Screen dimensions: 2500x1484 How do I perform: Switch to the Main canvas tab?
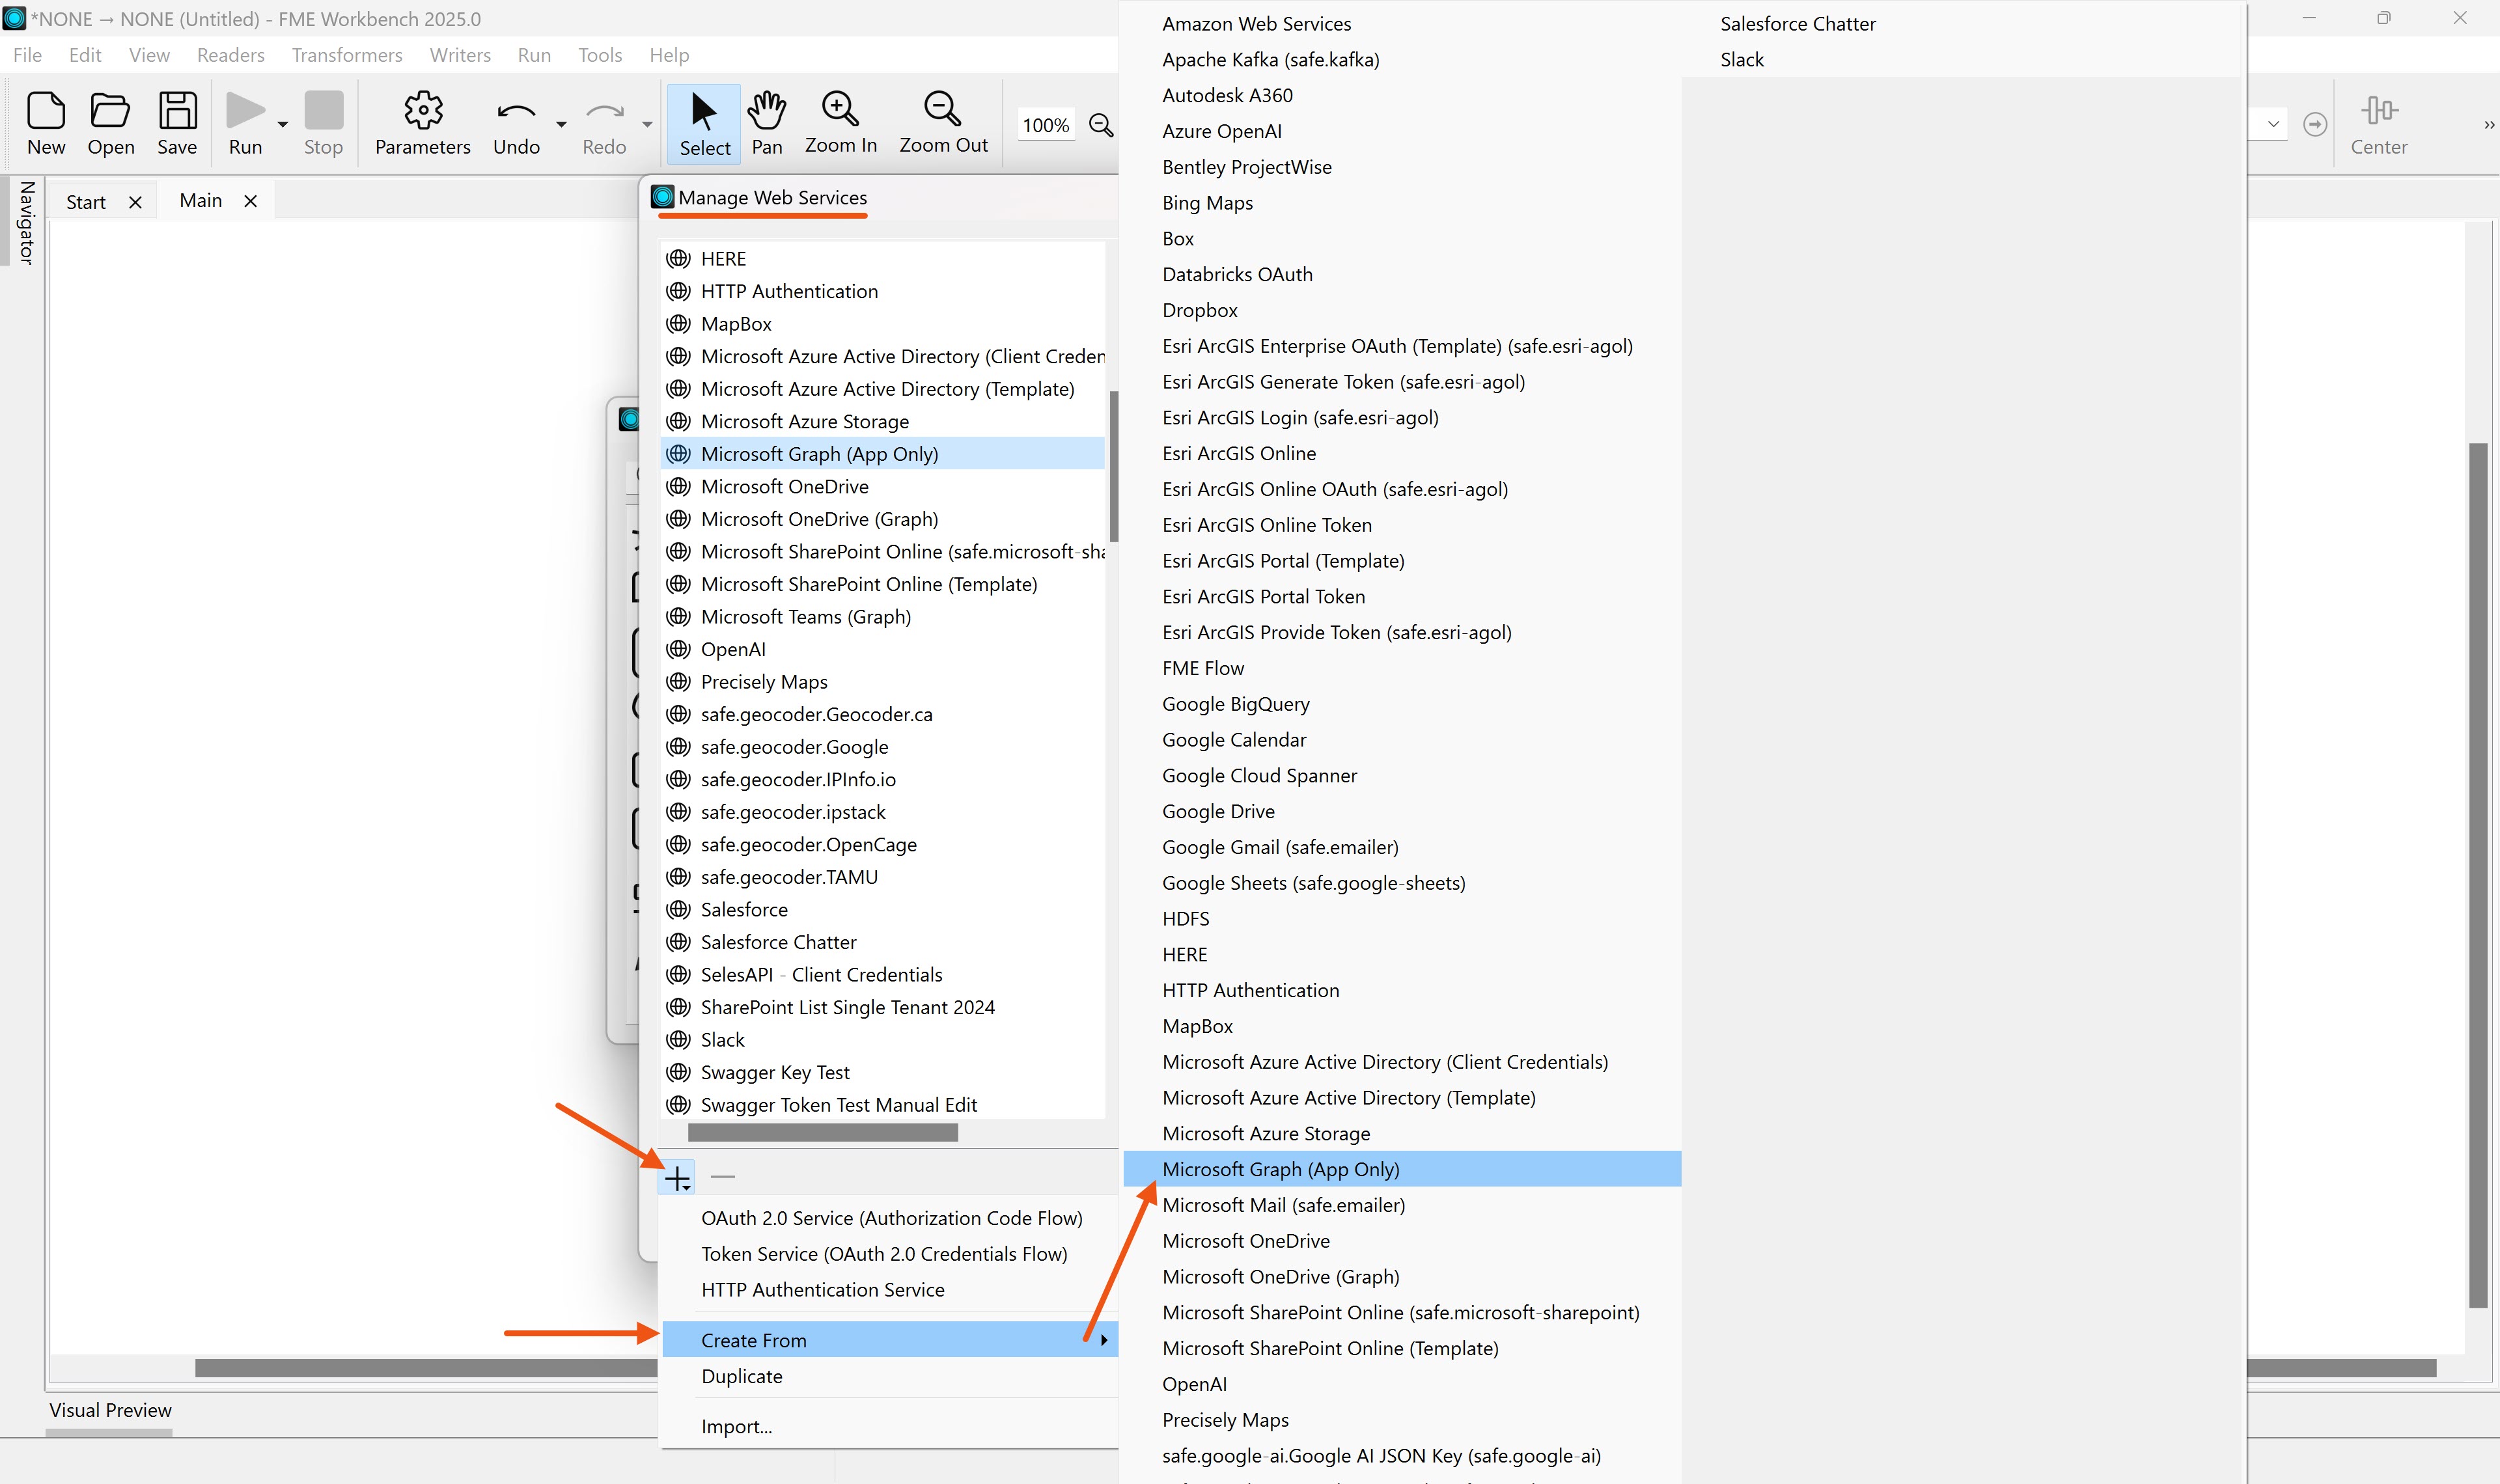click(201, 201)
